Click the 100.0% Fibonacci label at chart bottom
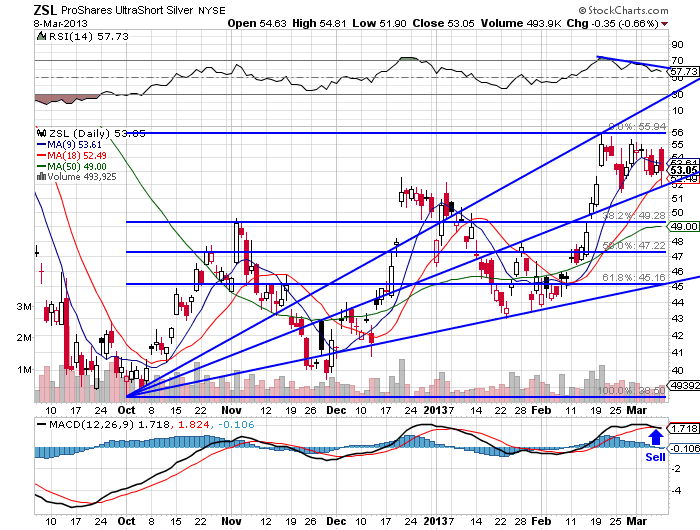The height and width of the screenshot is (530, 700). pos(631,391)
